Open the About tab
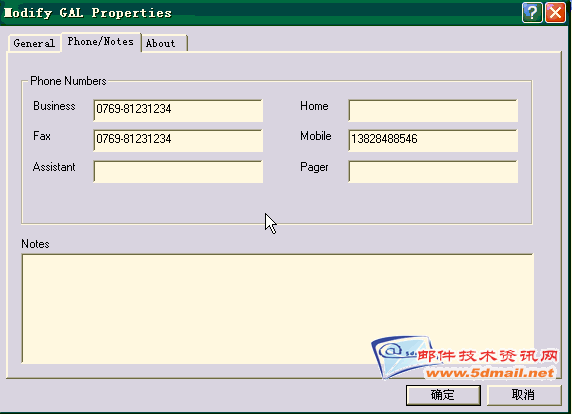This screenshot has width=572, height=414. 164,43
